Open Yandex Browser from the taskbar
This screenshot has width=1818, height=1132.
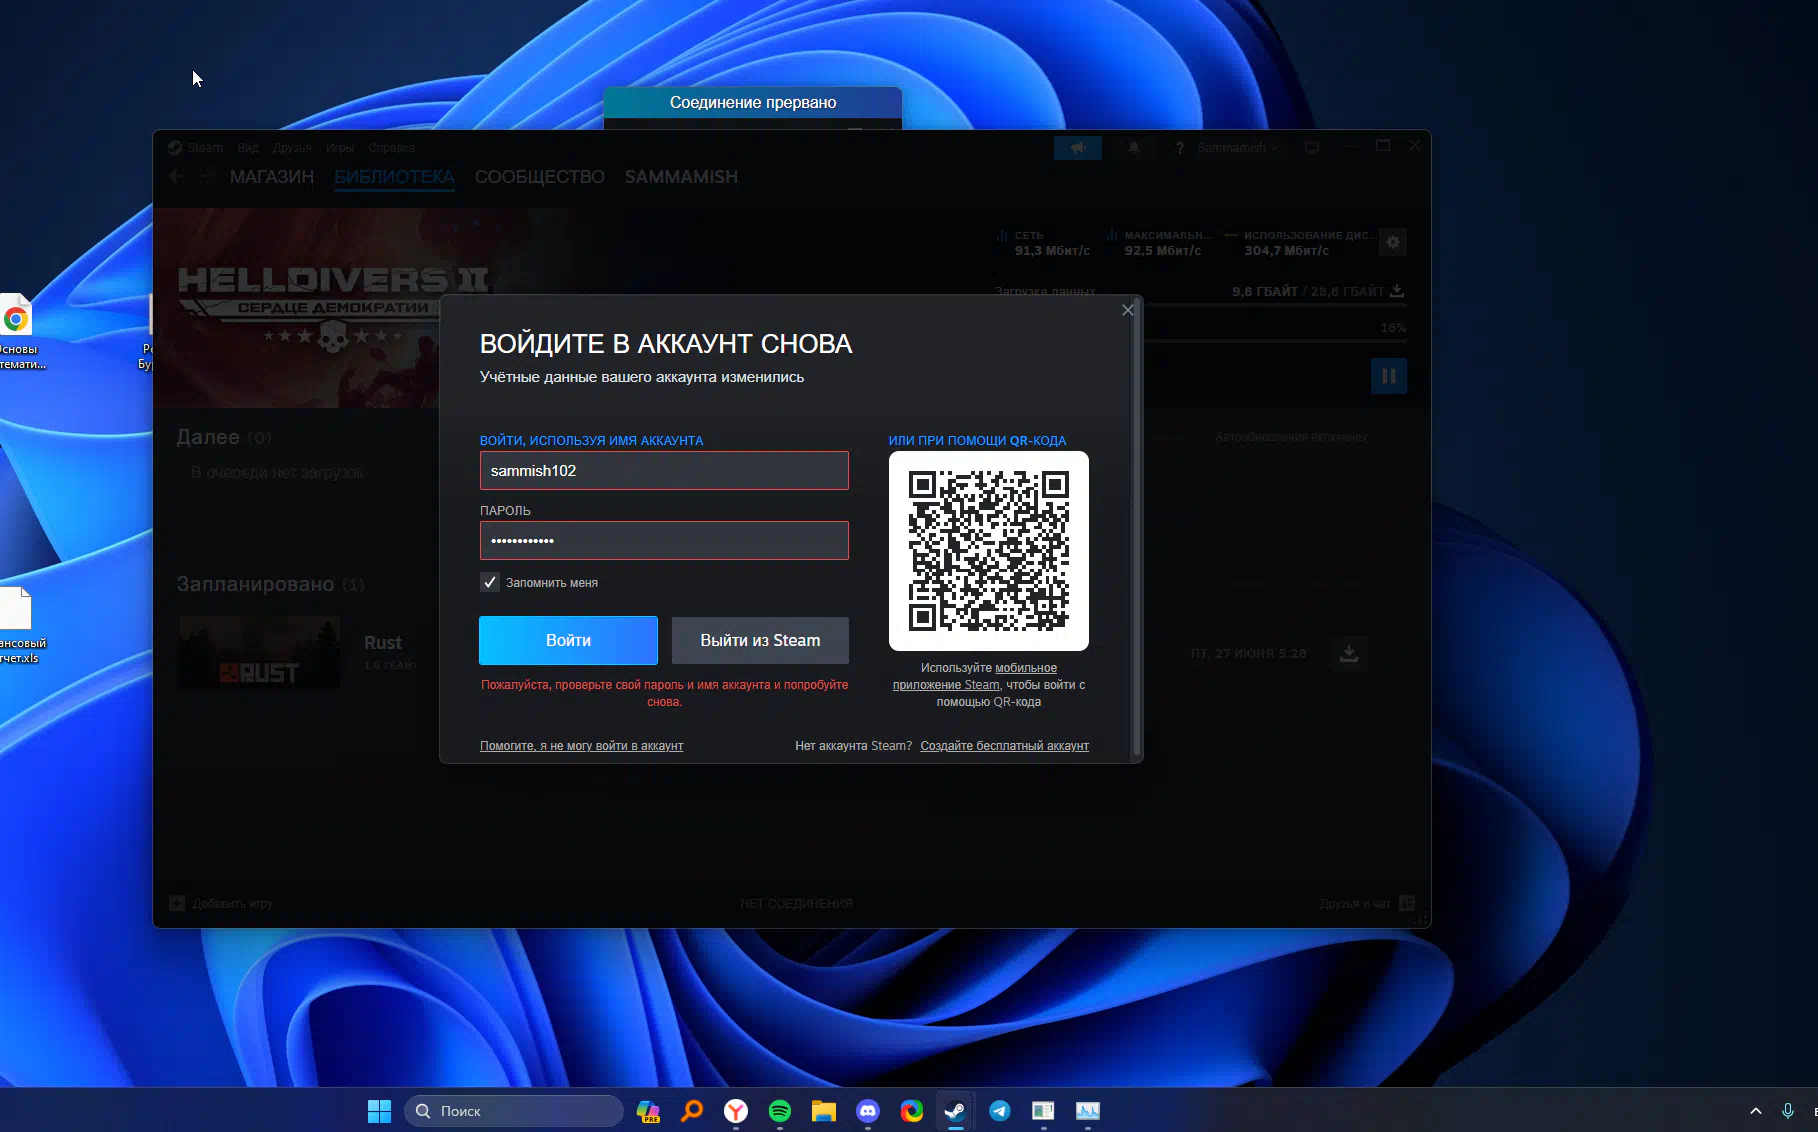coord(736,1111)
